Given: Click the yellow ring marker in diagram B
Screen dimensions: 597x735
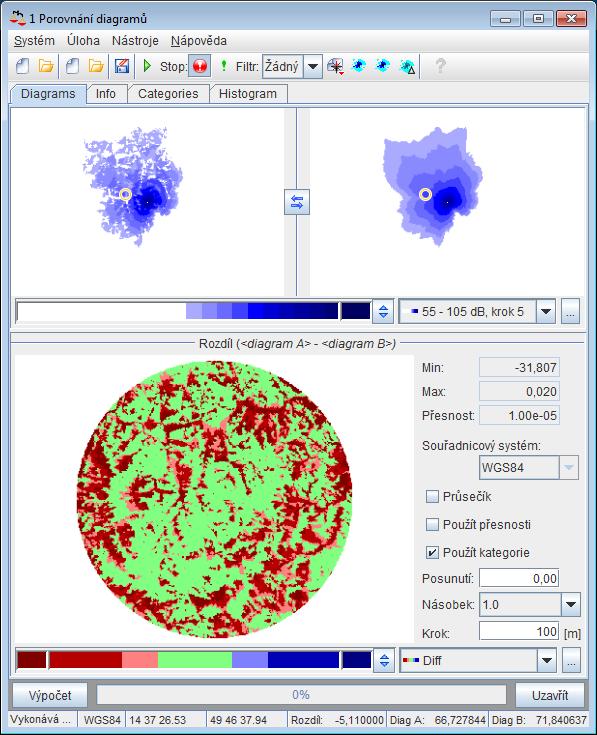Looking at the screenshot, I should [x=425, y=194].
